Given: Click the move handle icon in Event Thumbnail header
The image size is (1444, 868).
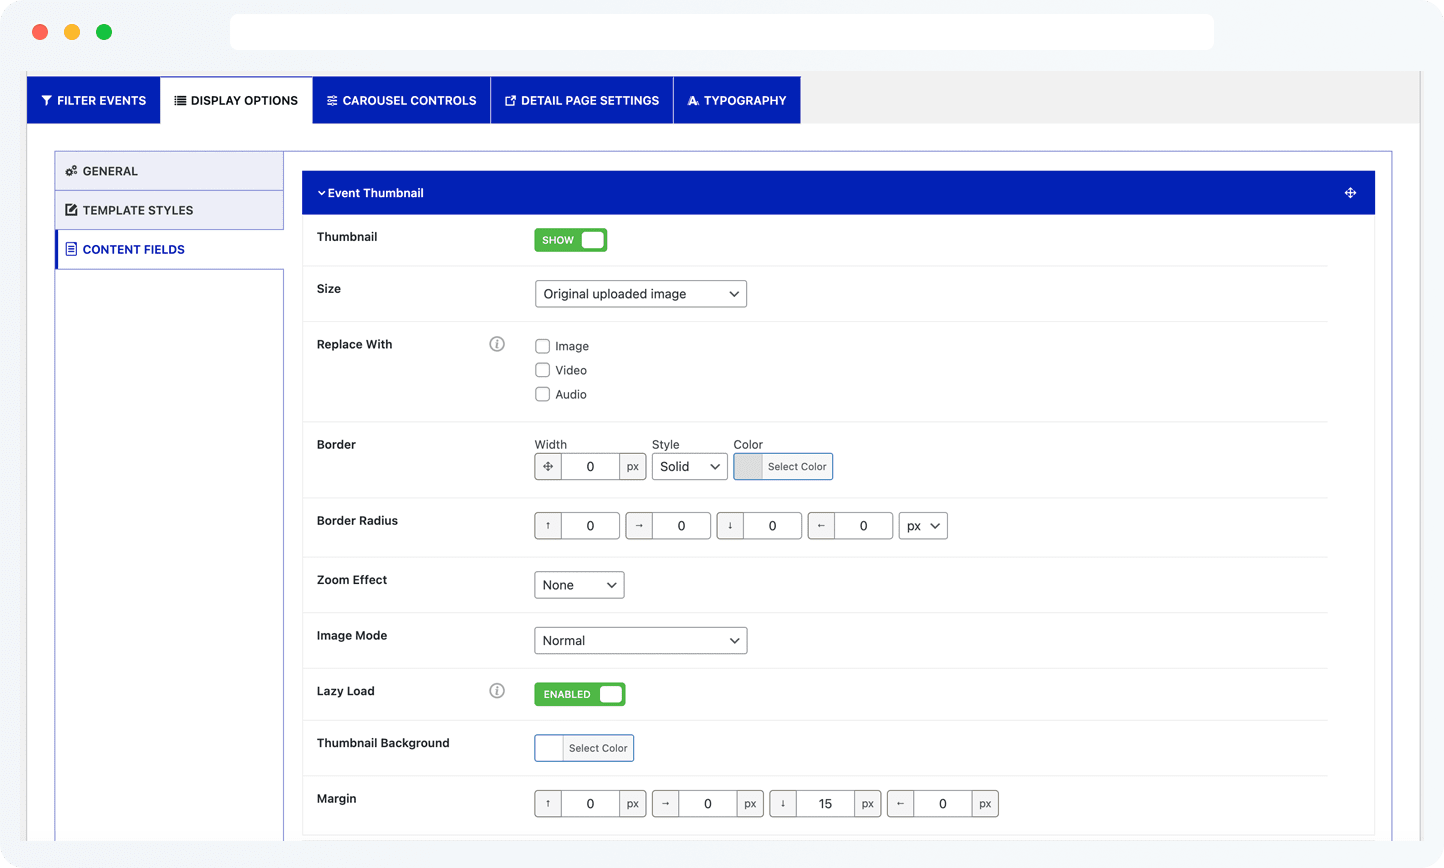Looking at the screenshot, I should click(1350, 193).
